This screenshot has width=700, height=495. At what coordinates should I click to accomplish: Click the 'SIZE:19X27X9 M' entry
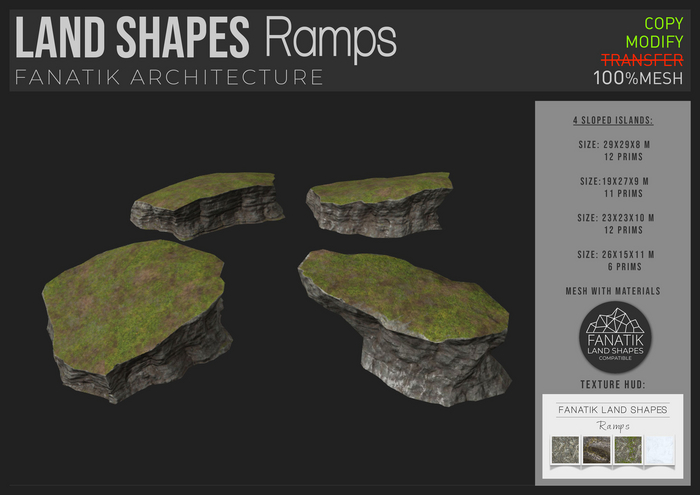tap(614, 181)
